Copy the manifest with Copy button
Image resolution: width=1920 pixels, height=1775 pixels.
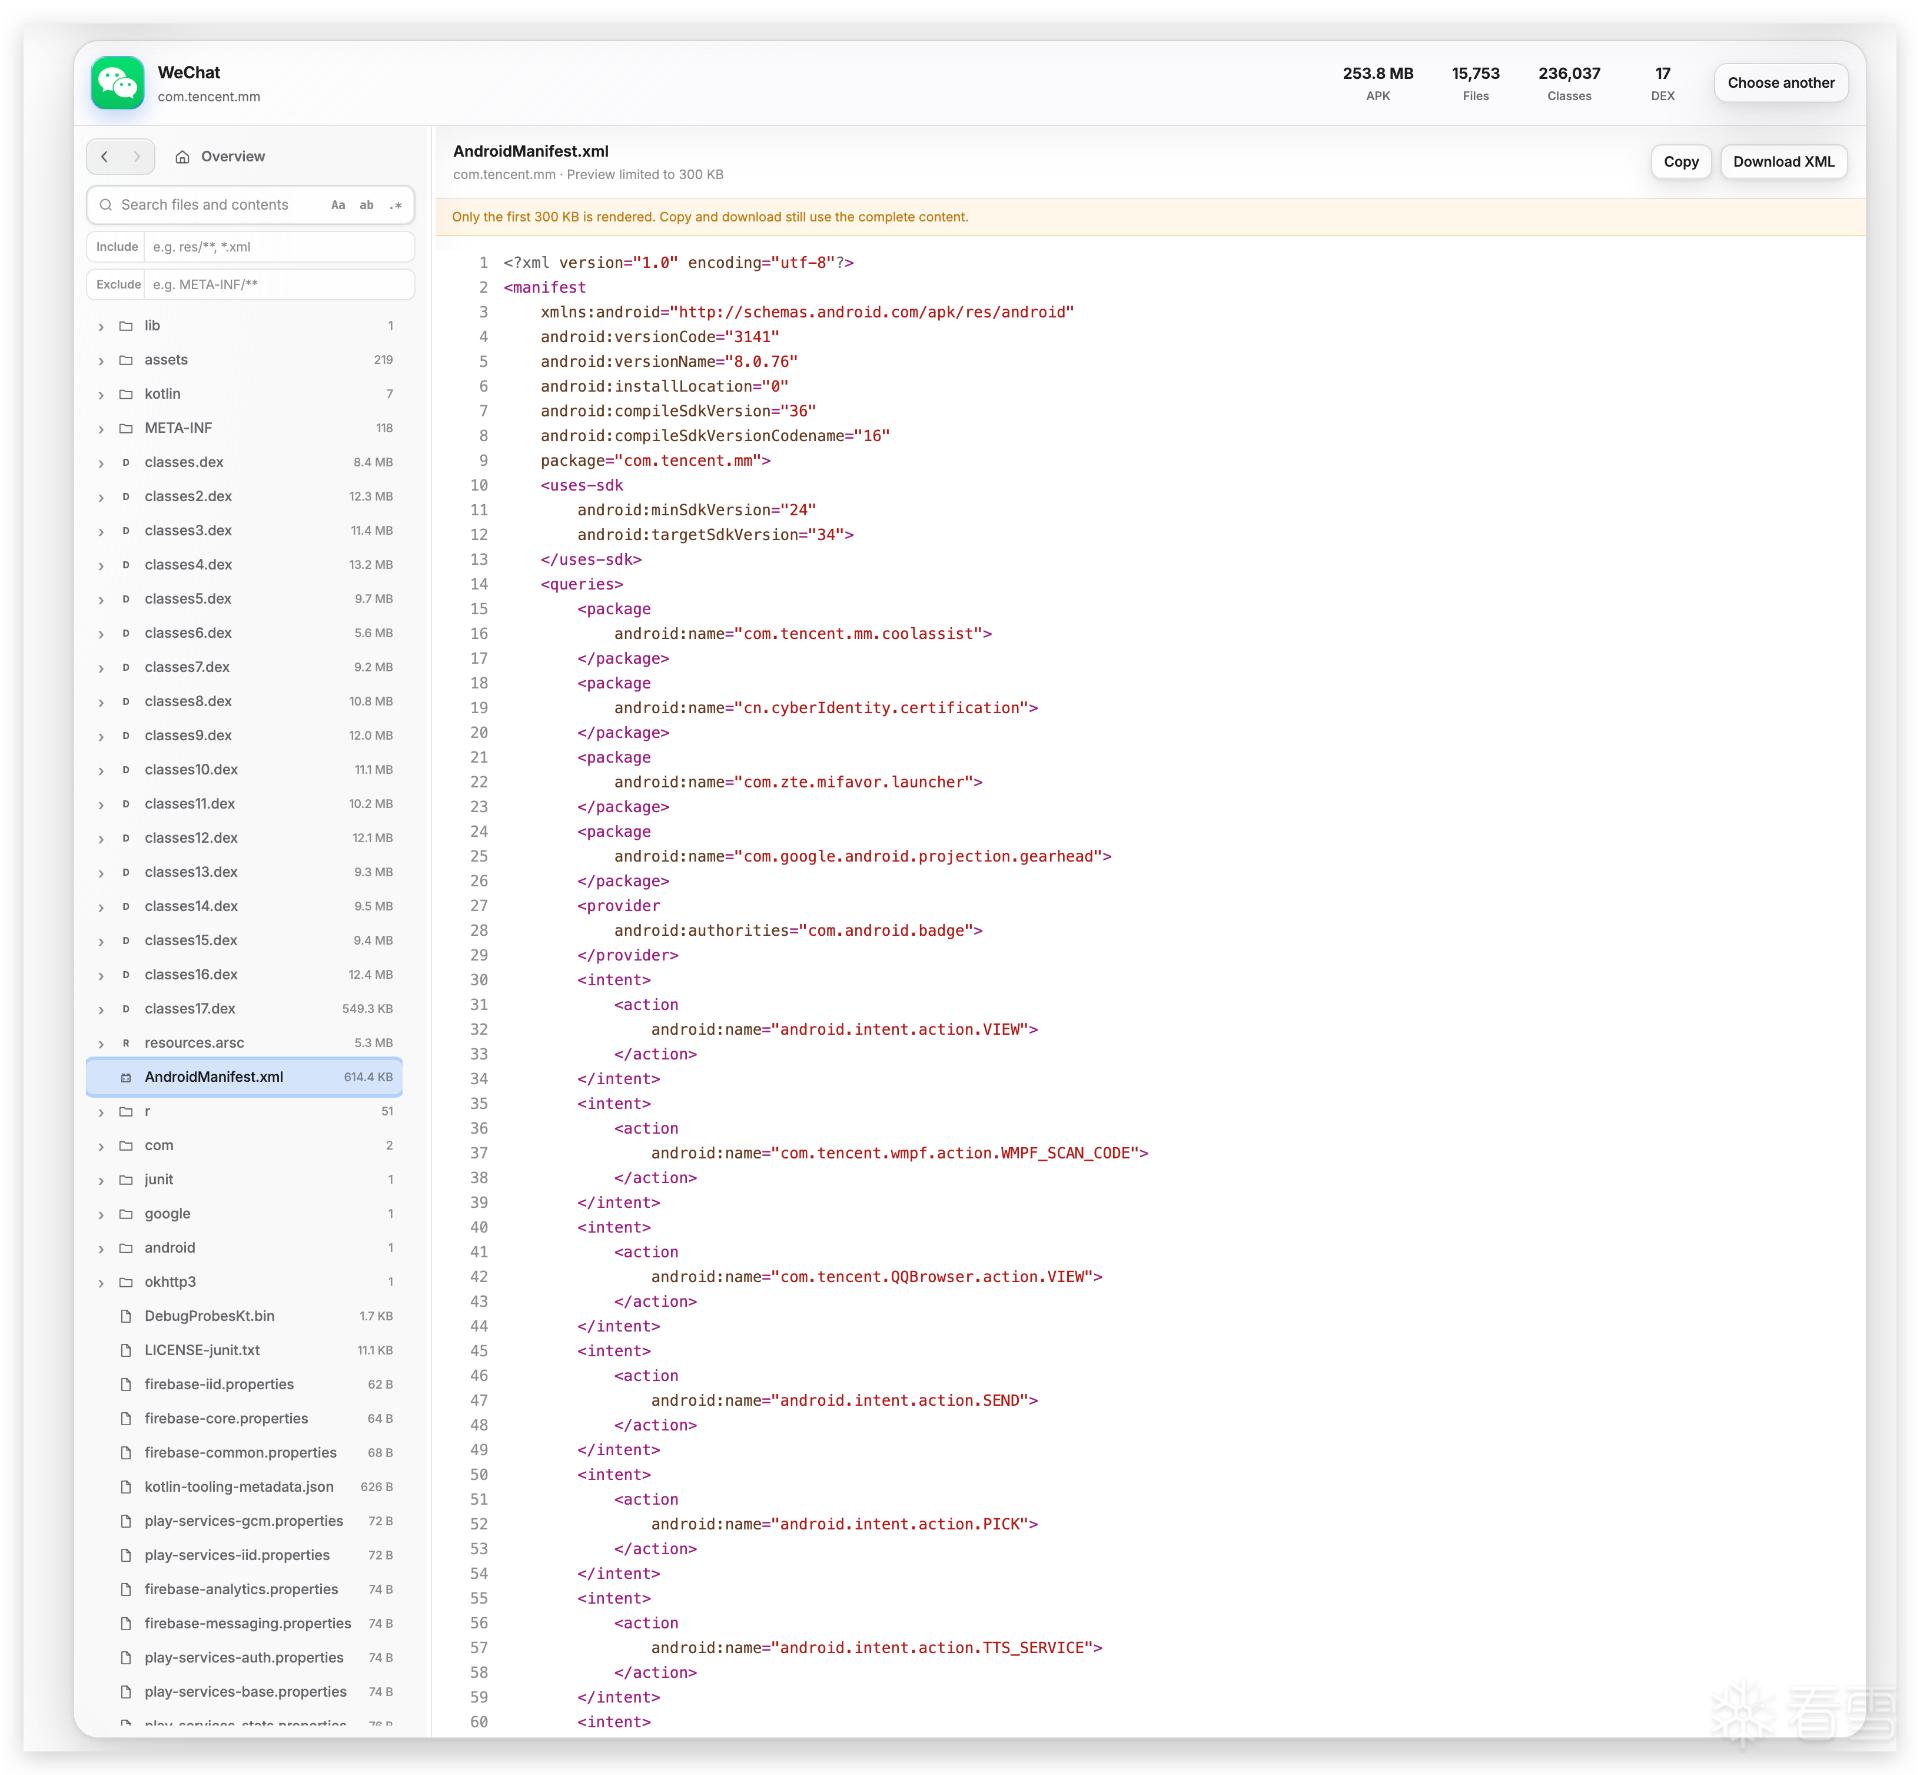coord(1681,162)
